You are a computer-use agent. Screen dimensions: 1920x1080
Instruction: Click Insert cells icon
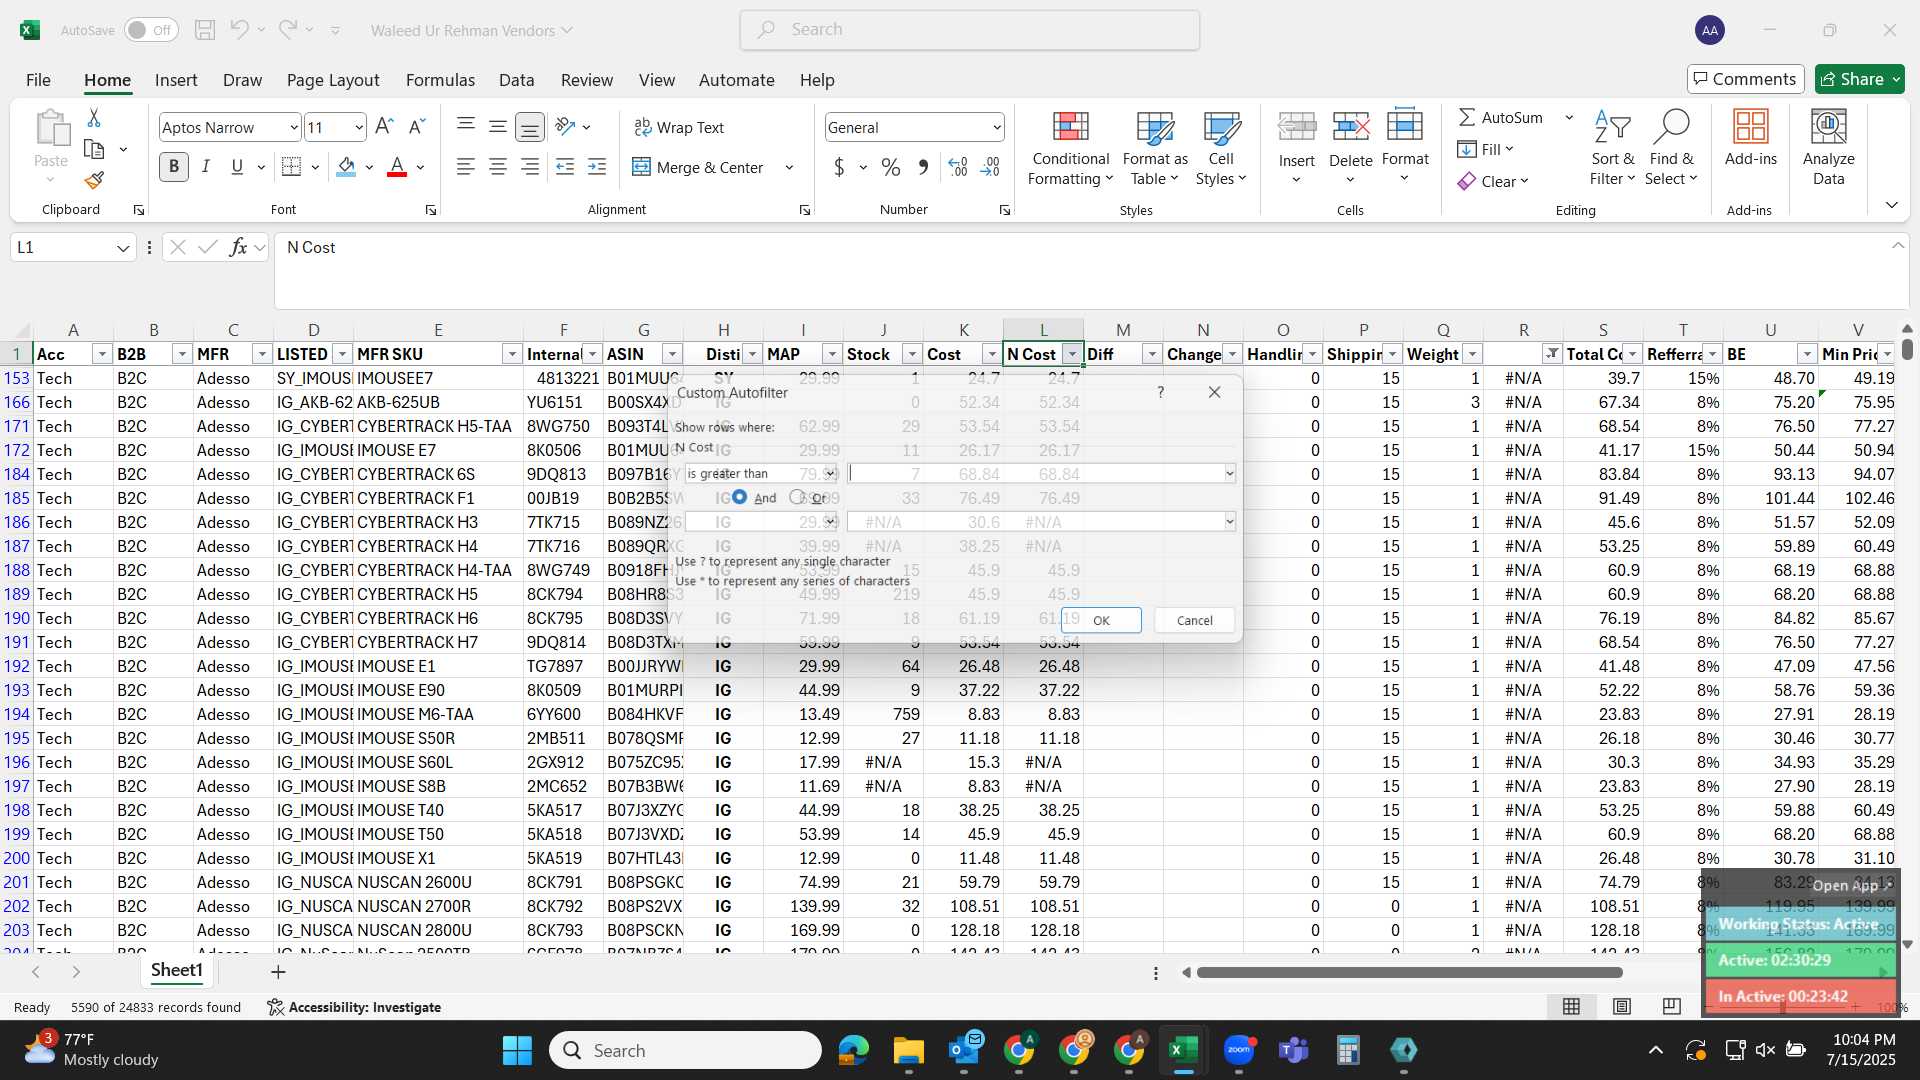click(x=1297, y=127)
